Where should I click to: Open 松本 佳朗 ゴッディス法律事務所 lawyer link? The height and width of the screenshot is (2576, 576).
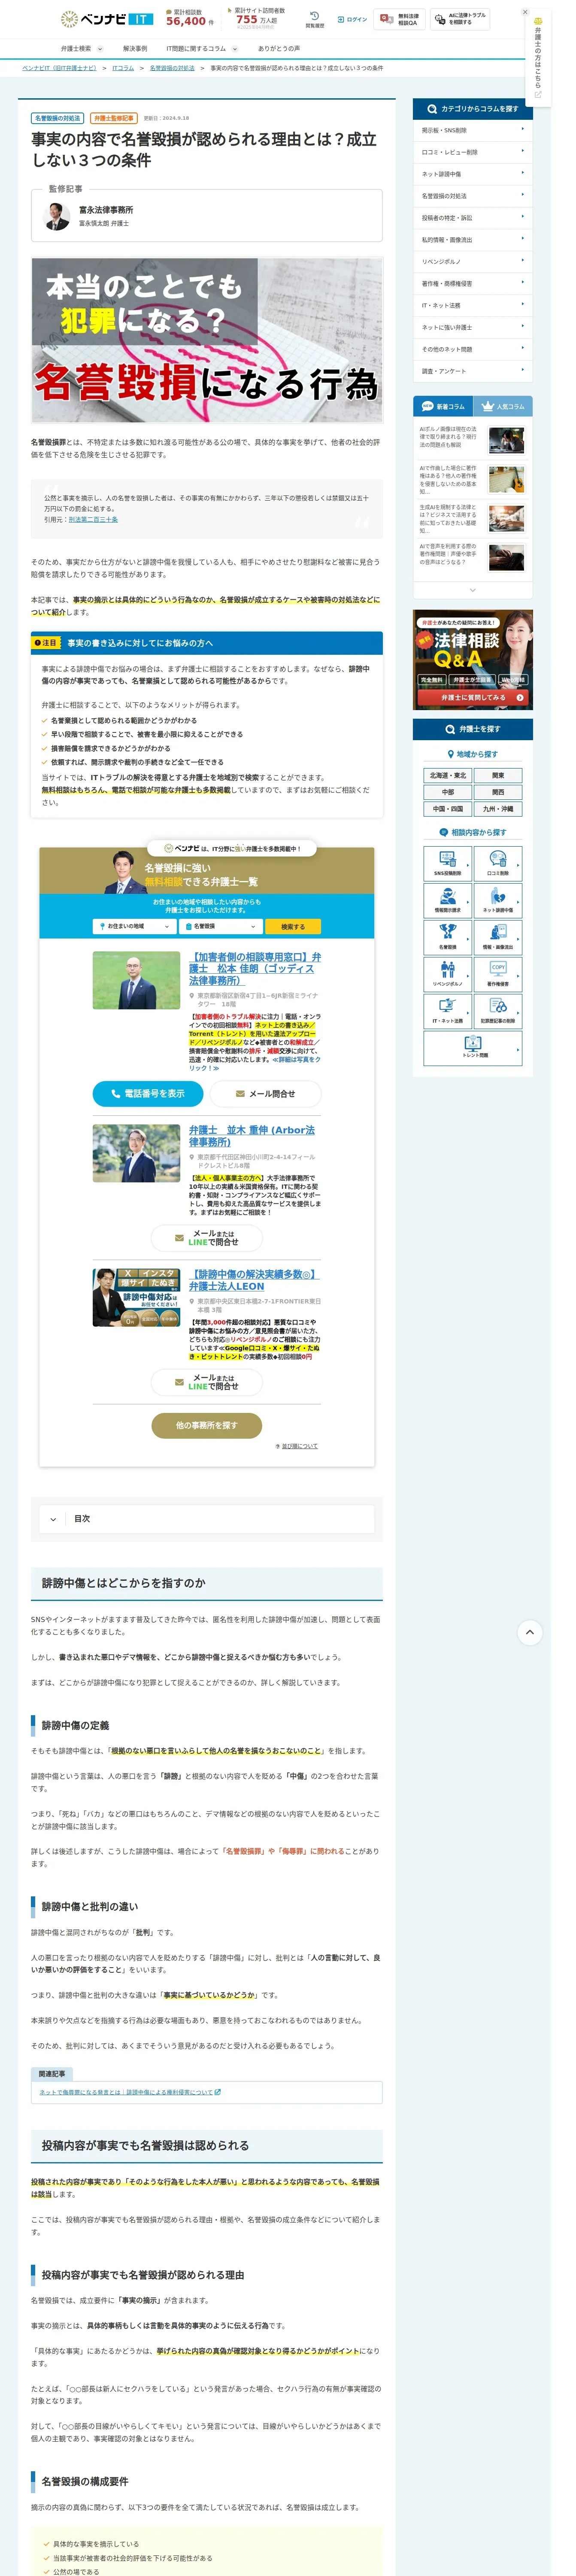[255, 968]
